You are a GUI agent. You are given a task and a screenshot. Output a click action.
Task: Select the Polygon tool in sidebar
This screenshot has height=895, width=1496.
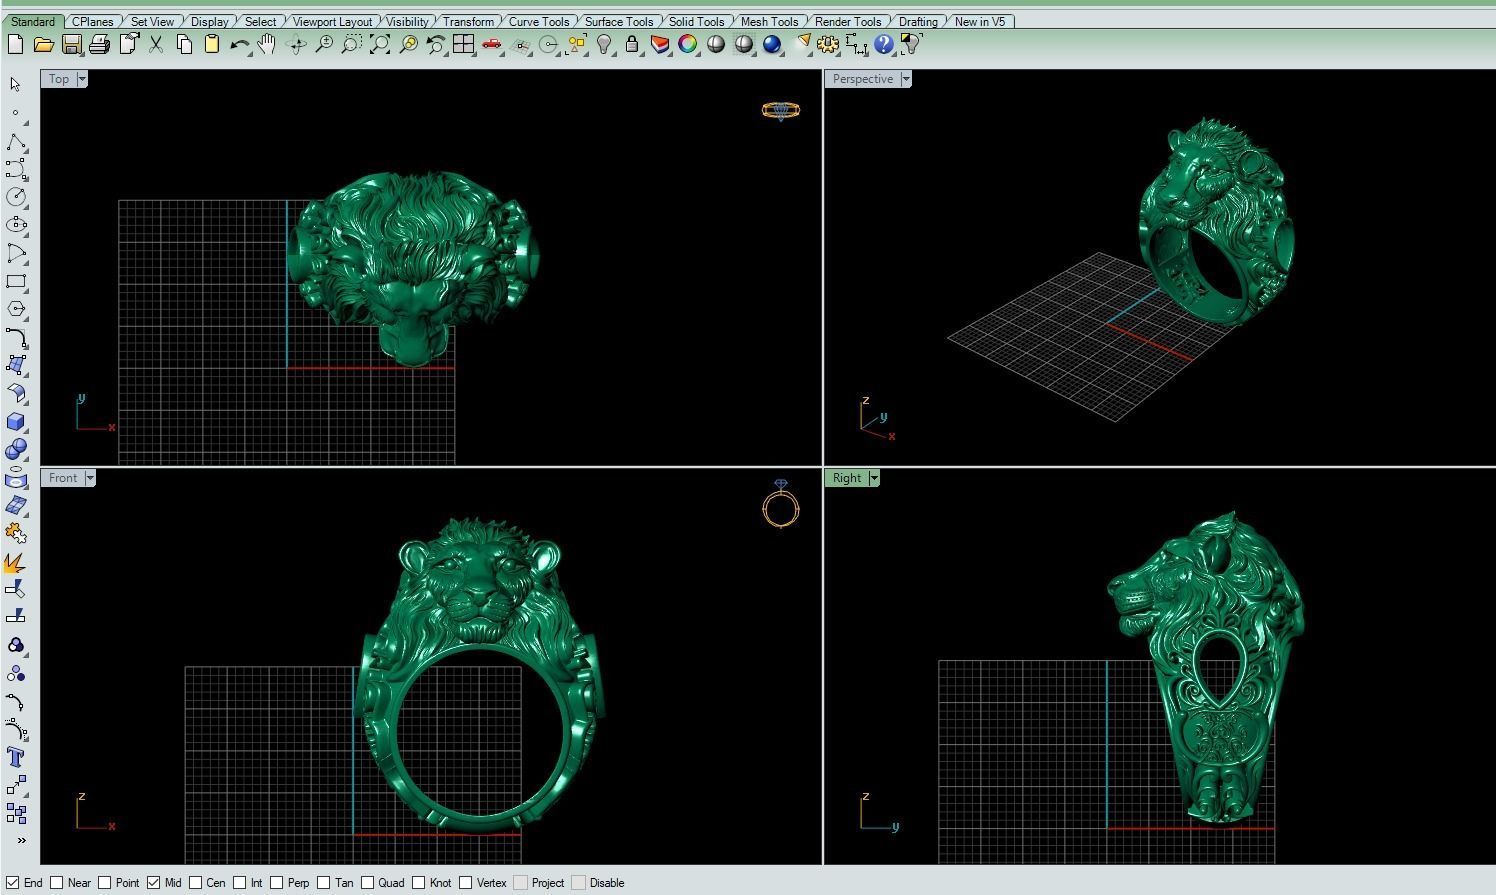[16, 309]
